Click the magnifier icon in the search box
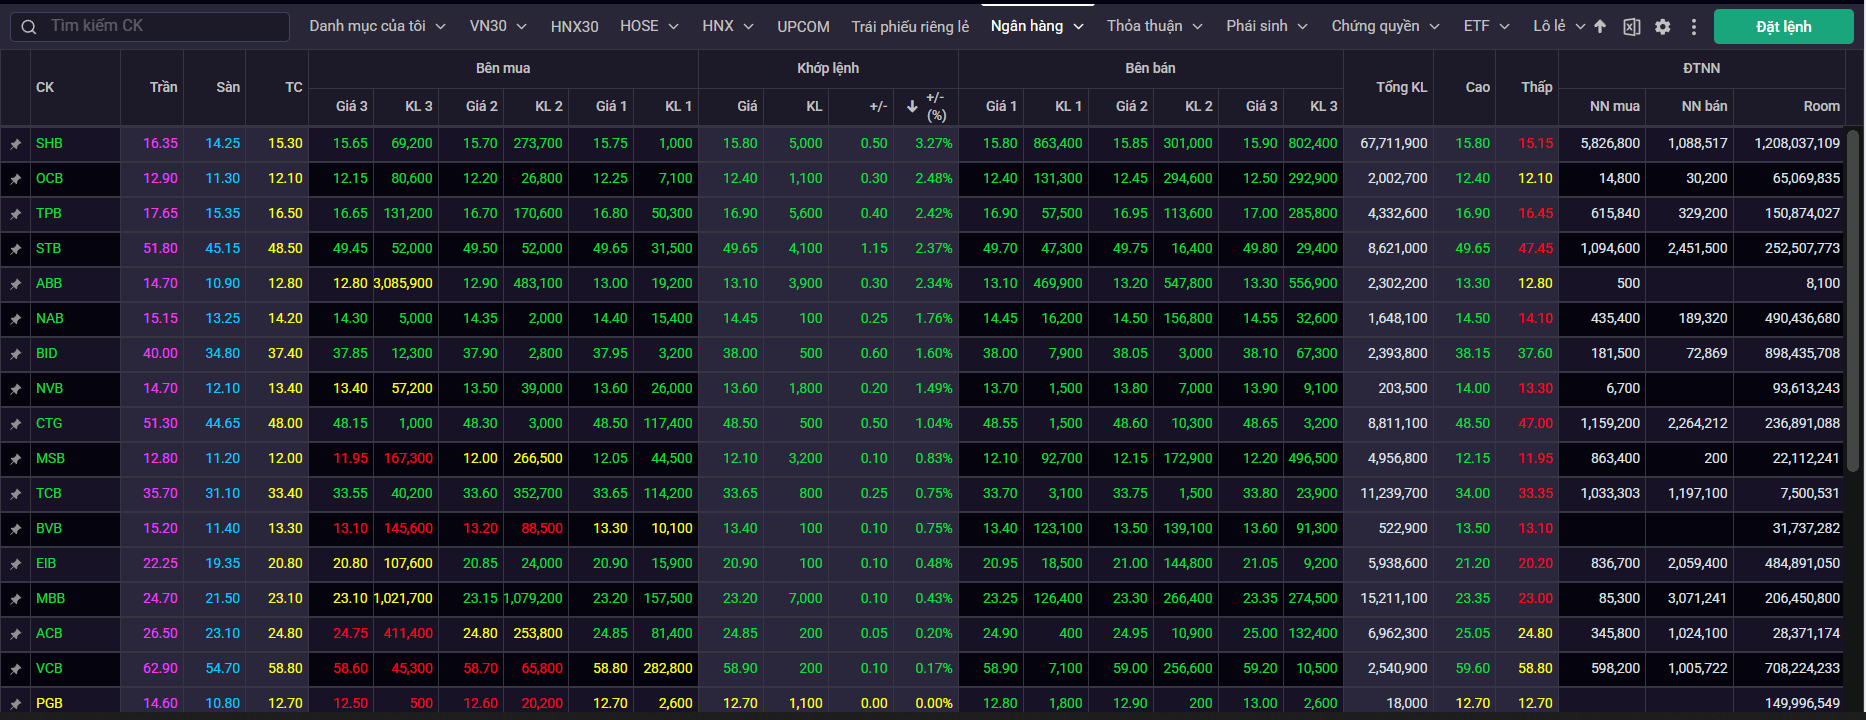Image resolution: width=1866 pixels, height=720 pixels. (x=29, y=27)
